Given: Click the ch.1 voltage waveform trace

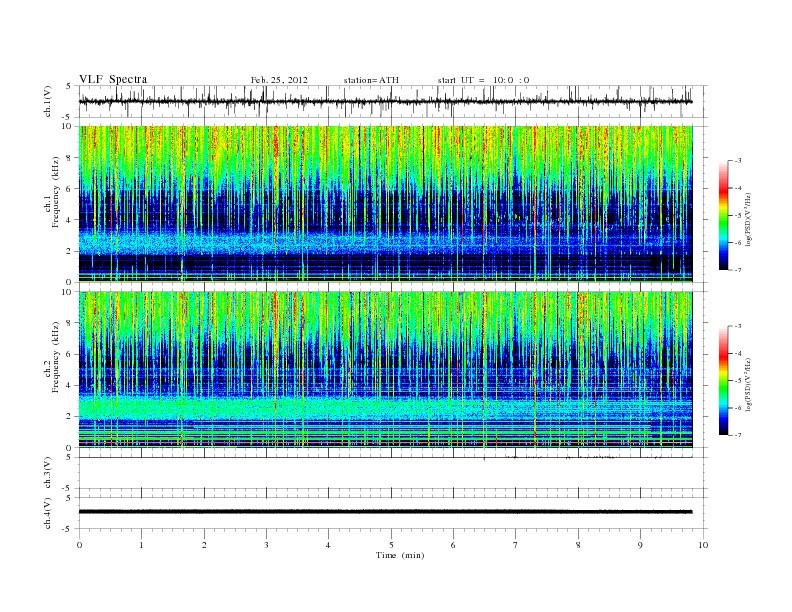Looking at the screenshot, I should coord(385,101).
